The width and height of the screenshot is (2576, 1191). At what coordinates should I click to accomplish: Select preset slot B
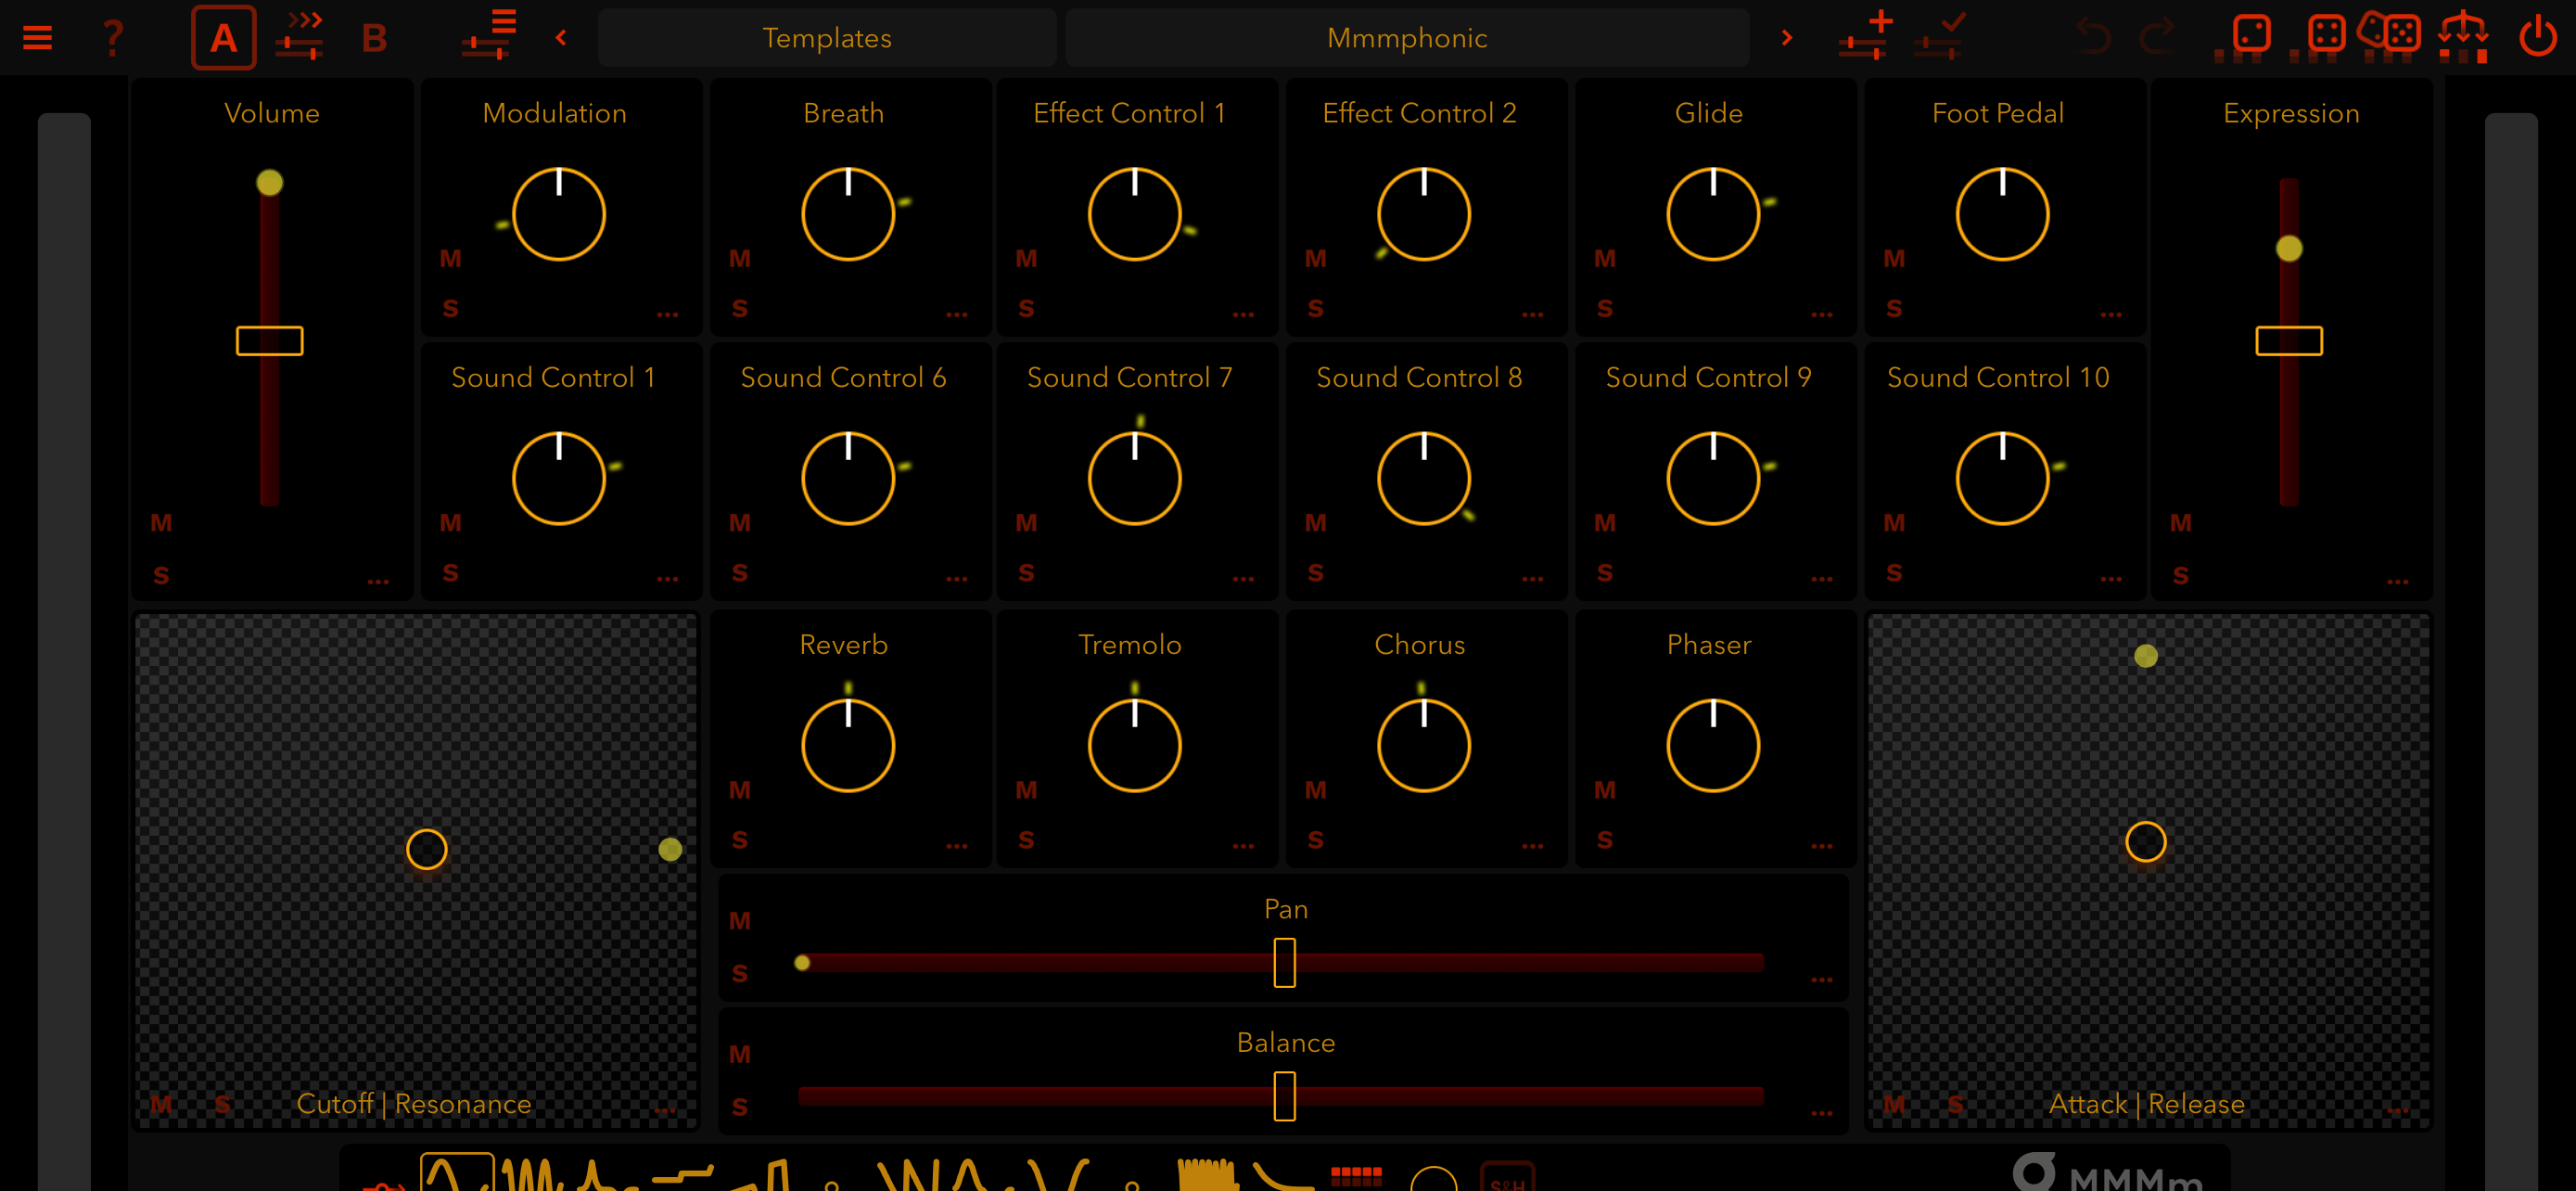[x=374, y=38]
